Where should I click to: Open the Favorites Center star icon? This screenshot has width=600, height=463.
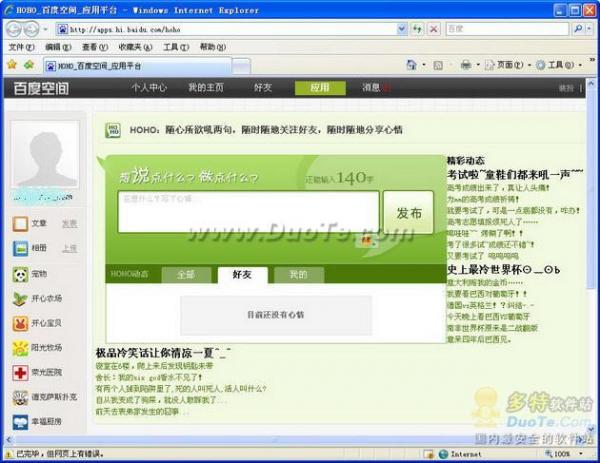point(12,65)
